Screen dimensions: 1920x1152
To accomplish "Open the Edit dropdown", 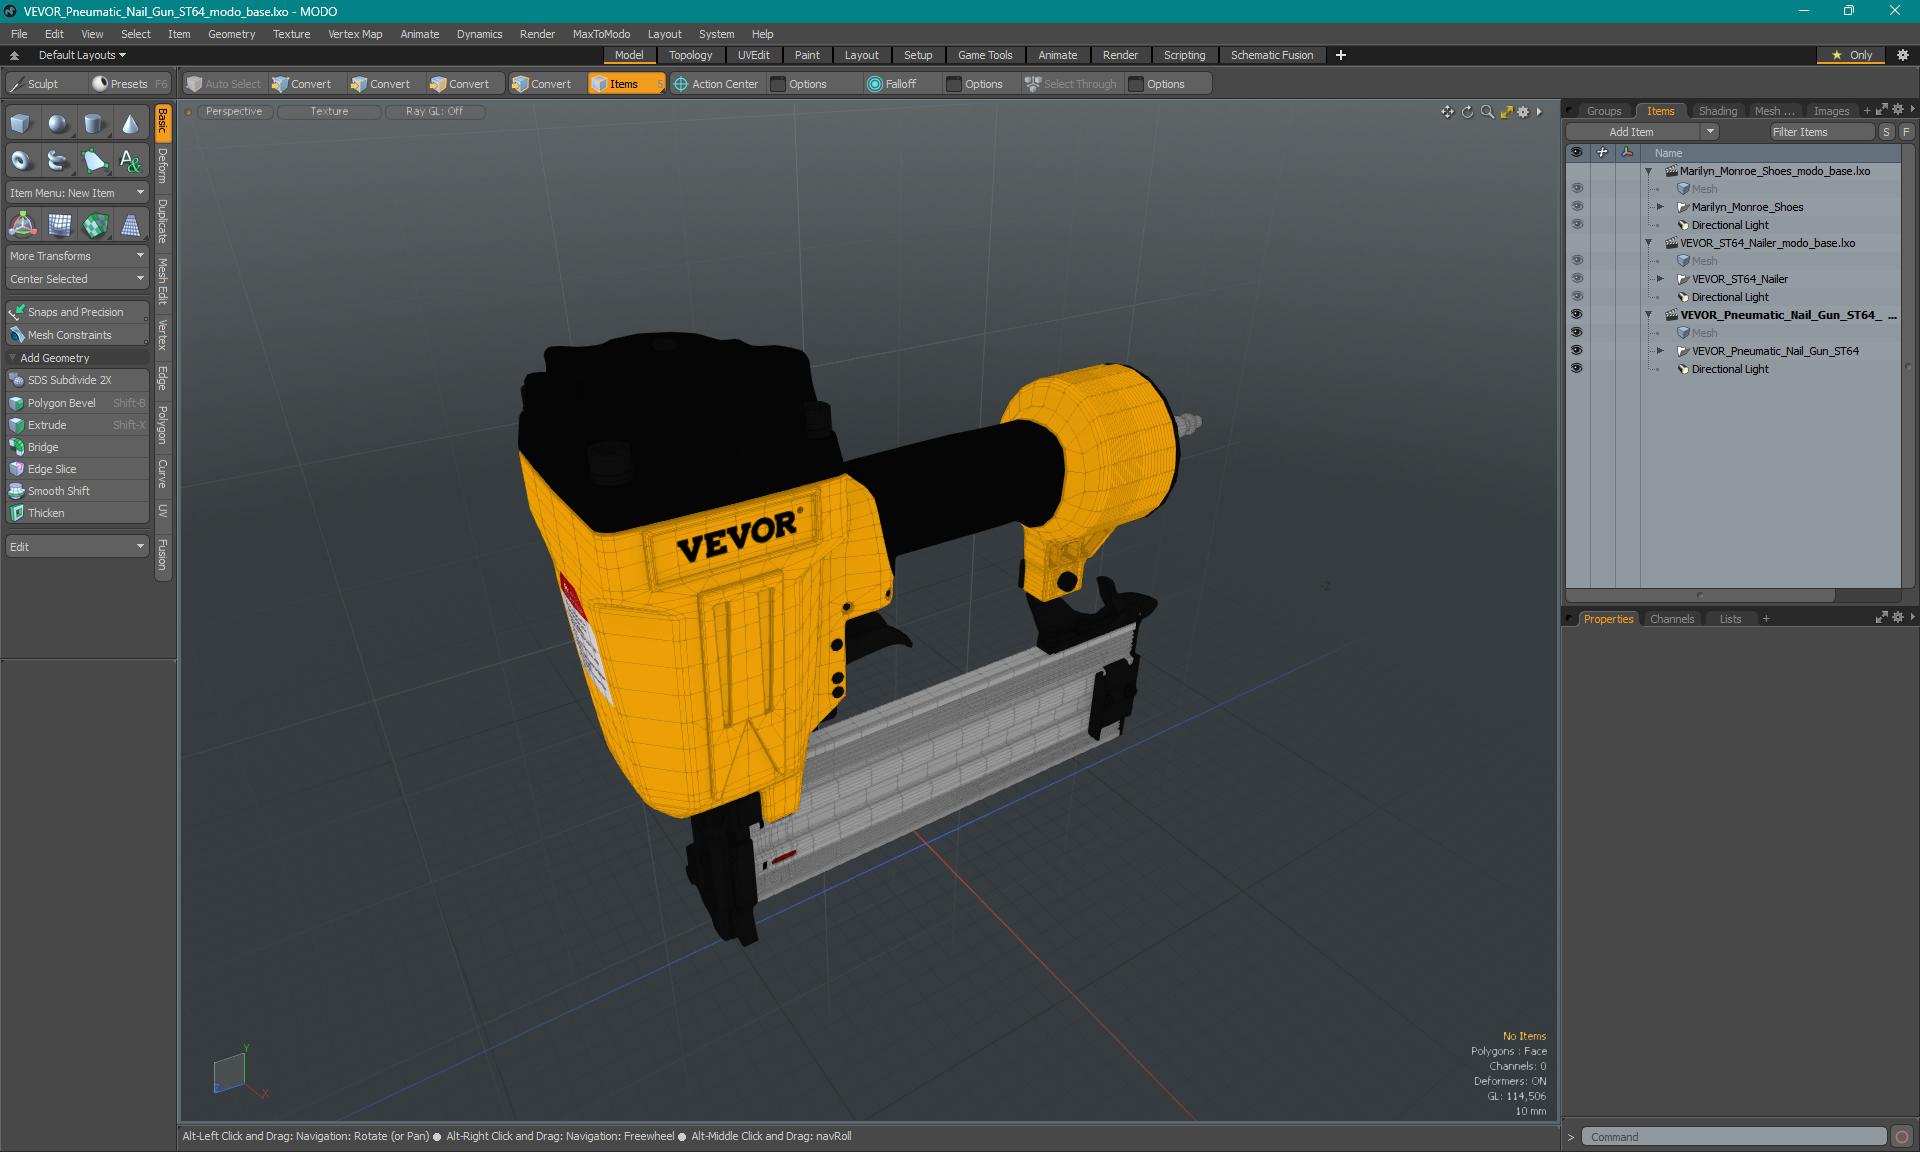I will pyautogui.click(x=77, y=547).
